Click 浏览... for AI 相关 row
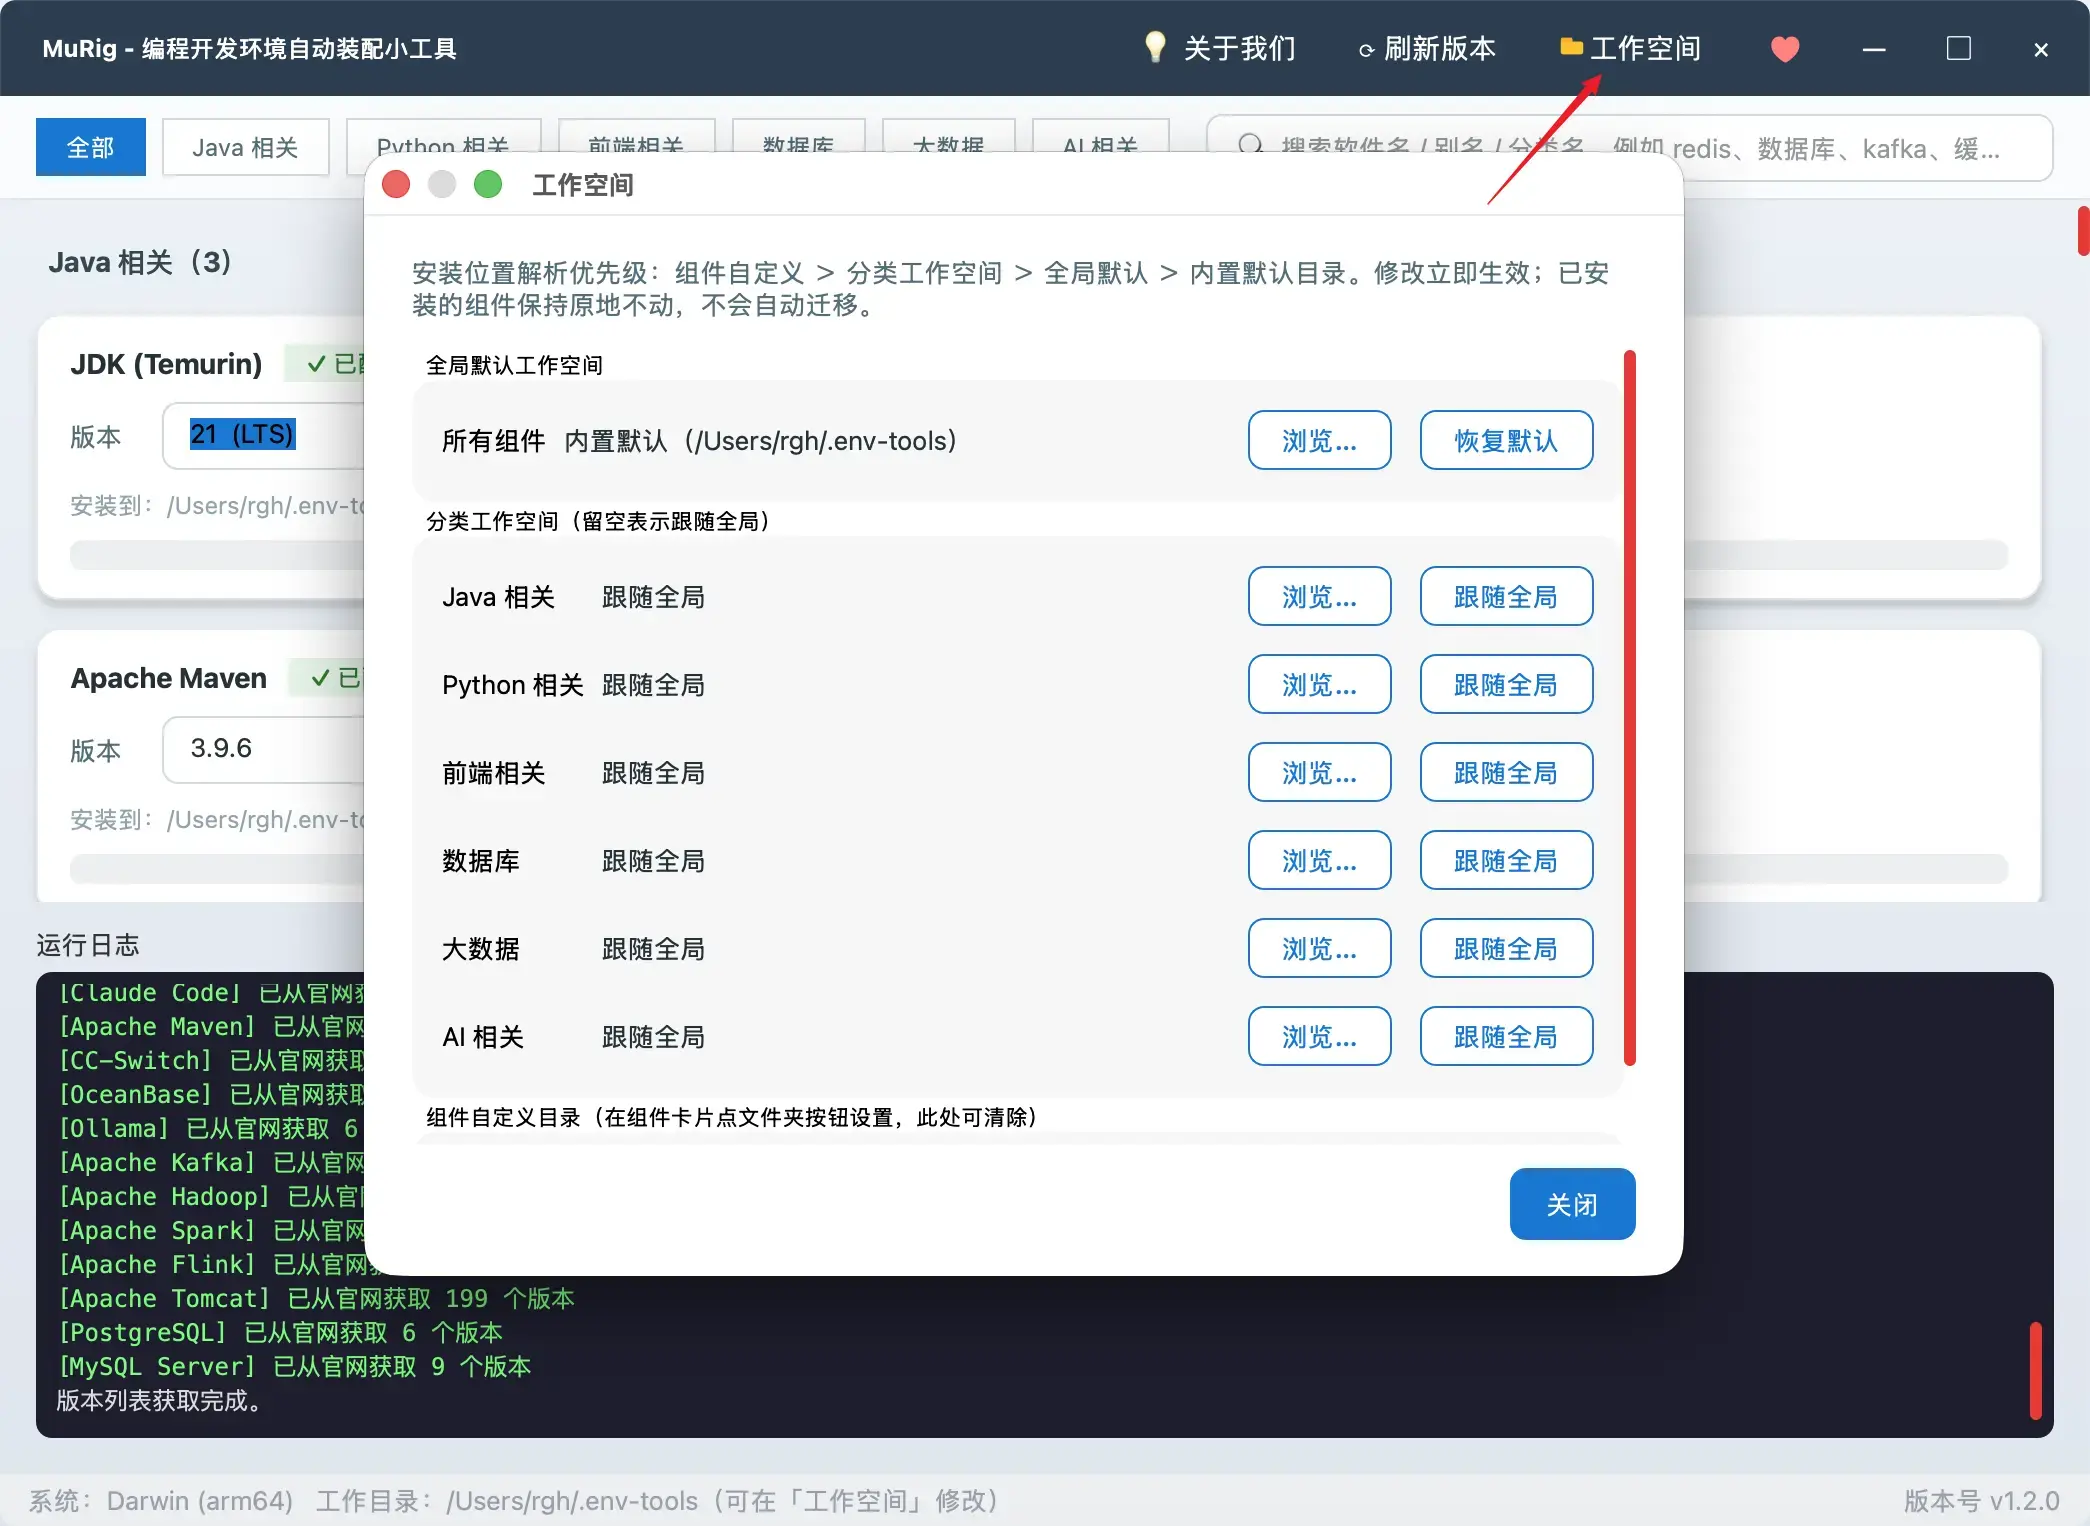The width and height of the screenshot is (2090, 1526). pos(1319,1036)
